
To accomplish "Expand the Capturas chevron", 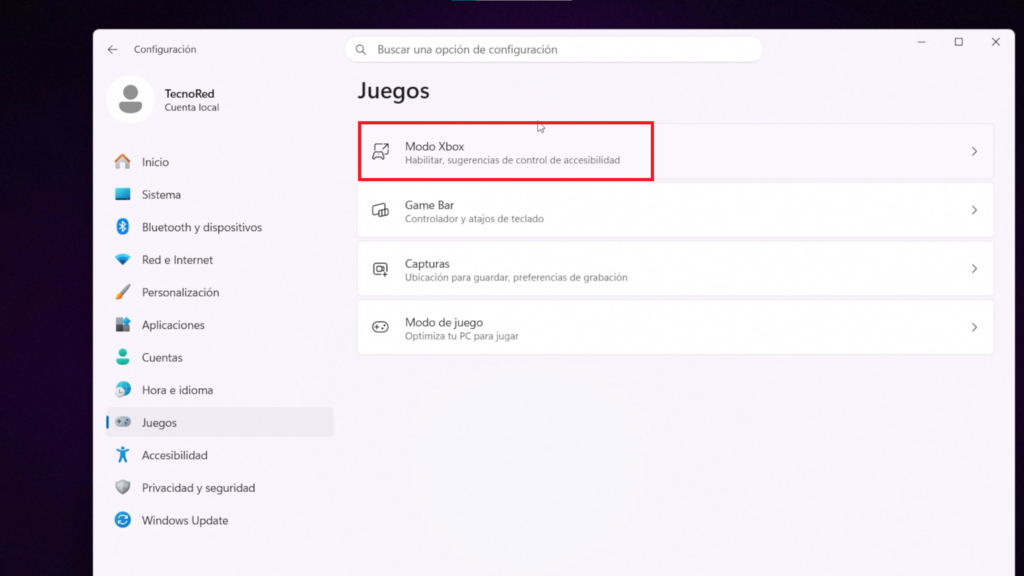I will 974,269.
